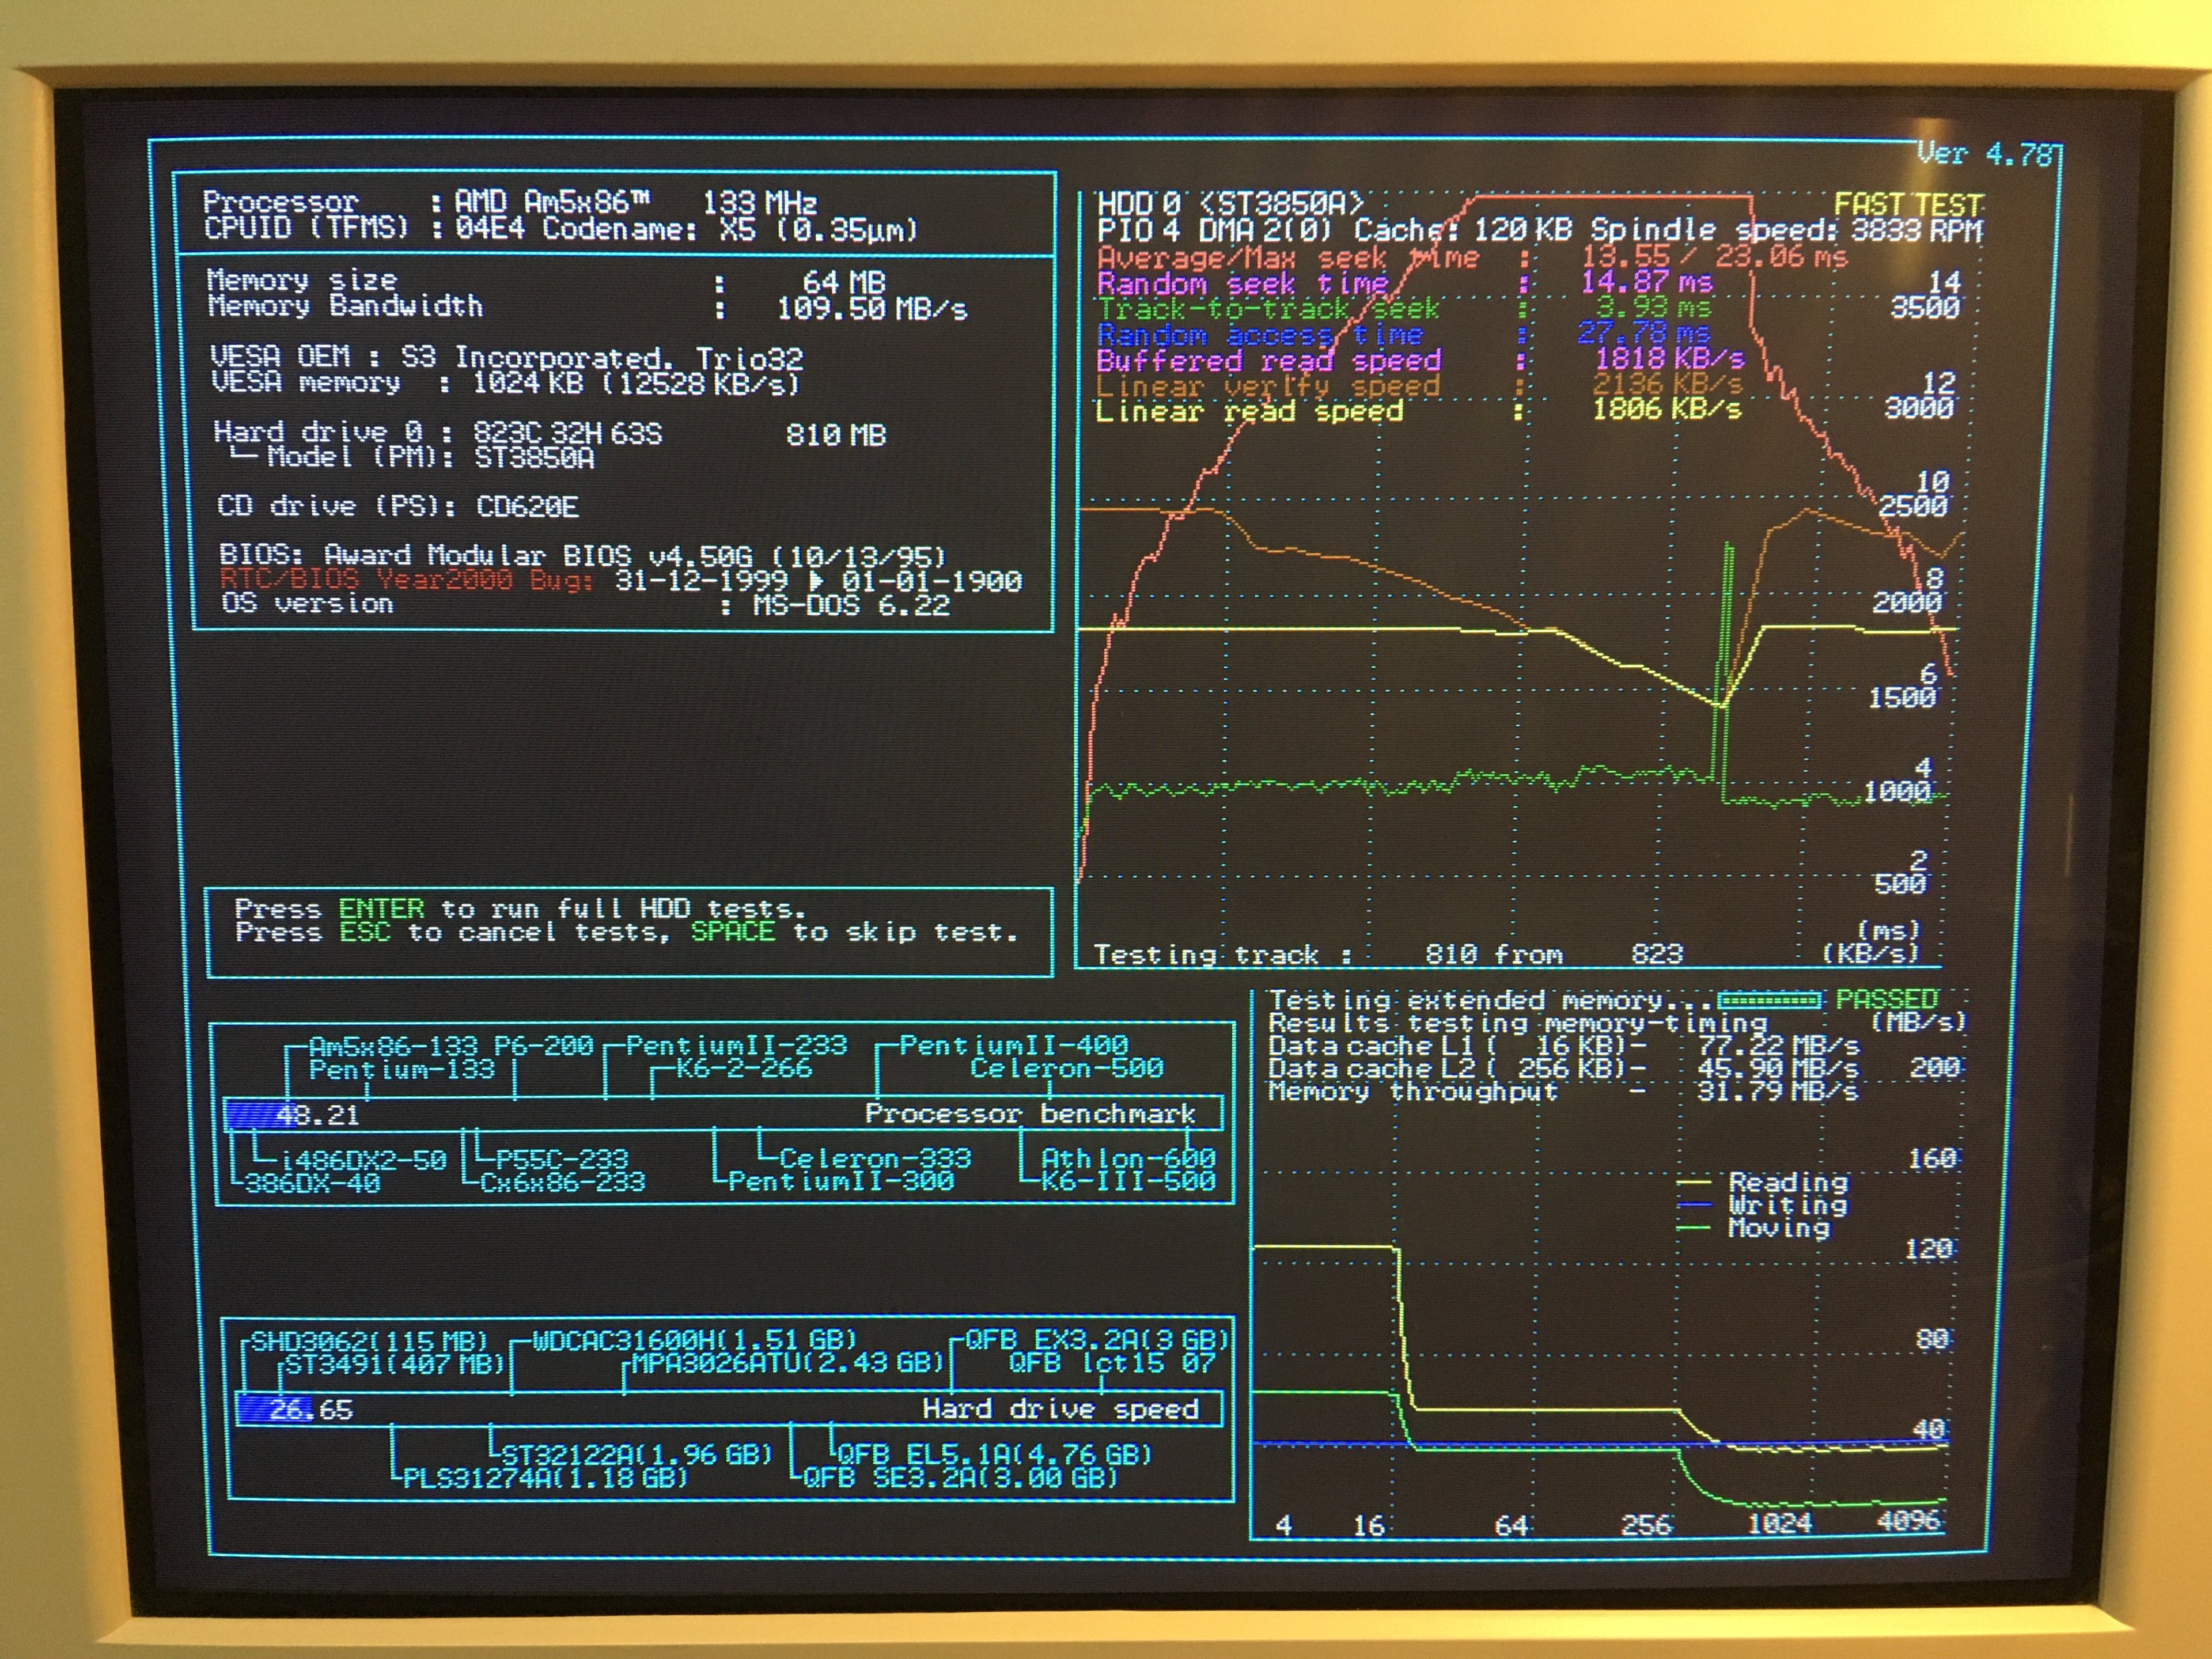Click the blue Writing legend line
Screen dimensions: 2212x1659
(1694, 1205)
